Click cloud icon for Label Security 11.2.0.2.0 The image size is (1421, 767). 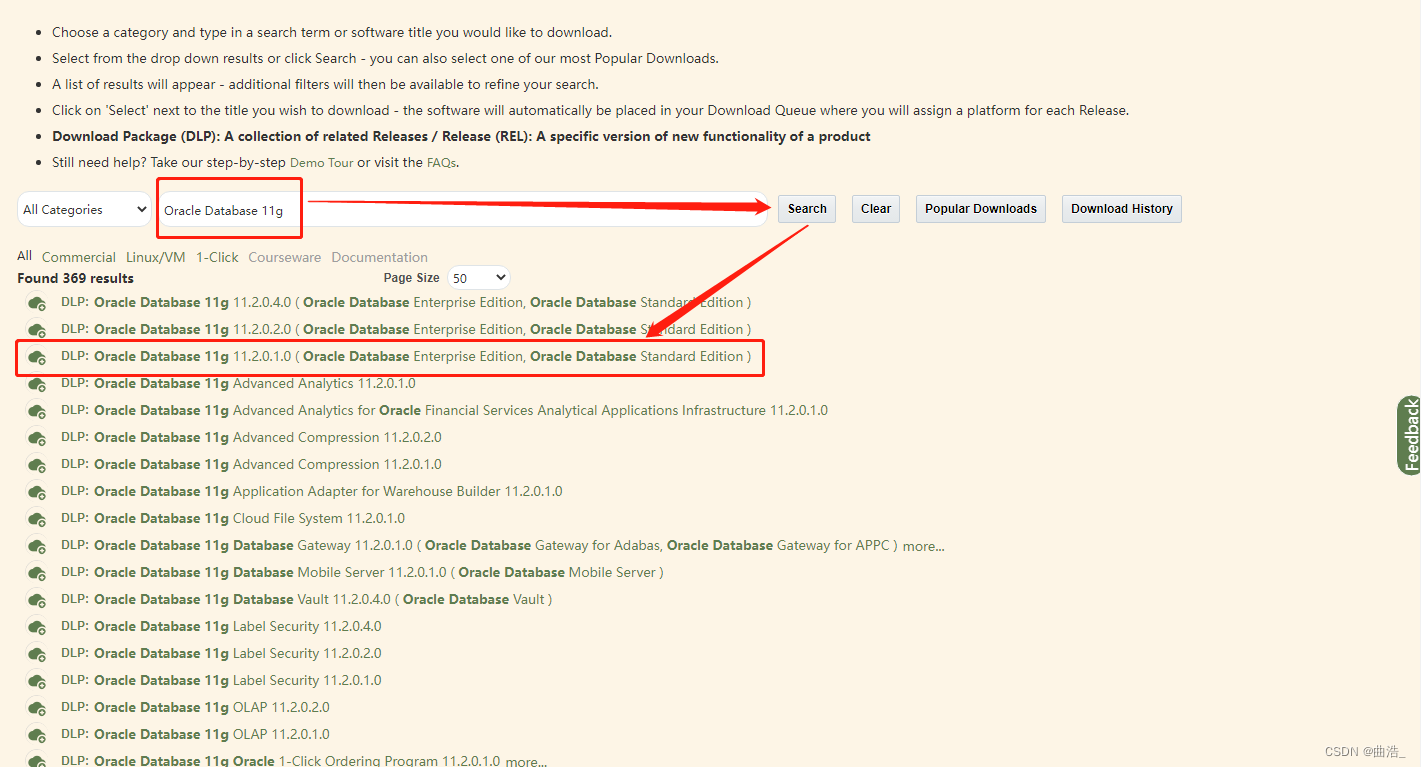tap(37, 654)
